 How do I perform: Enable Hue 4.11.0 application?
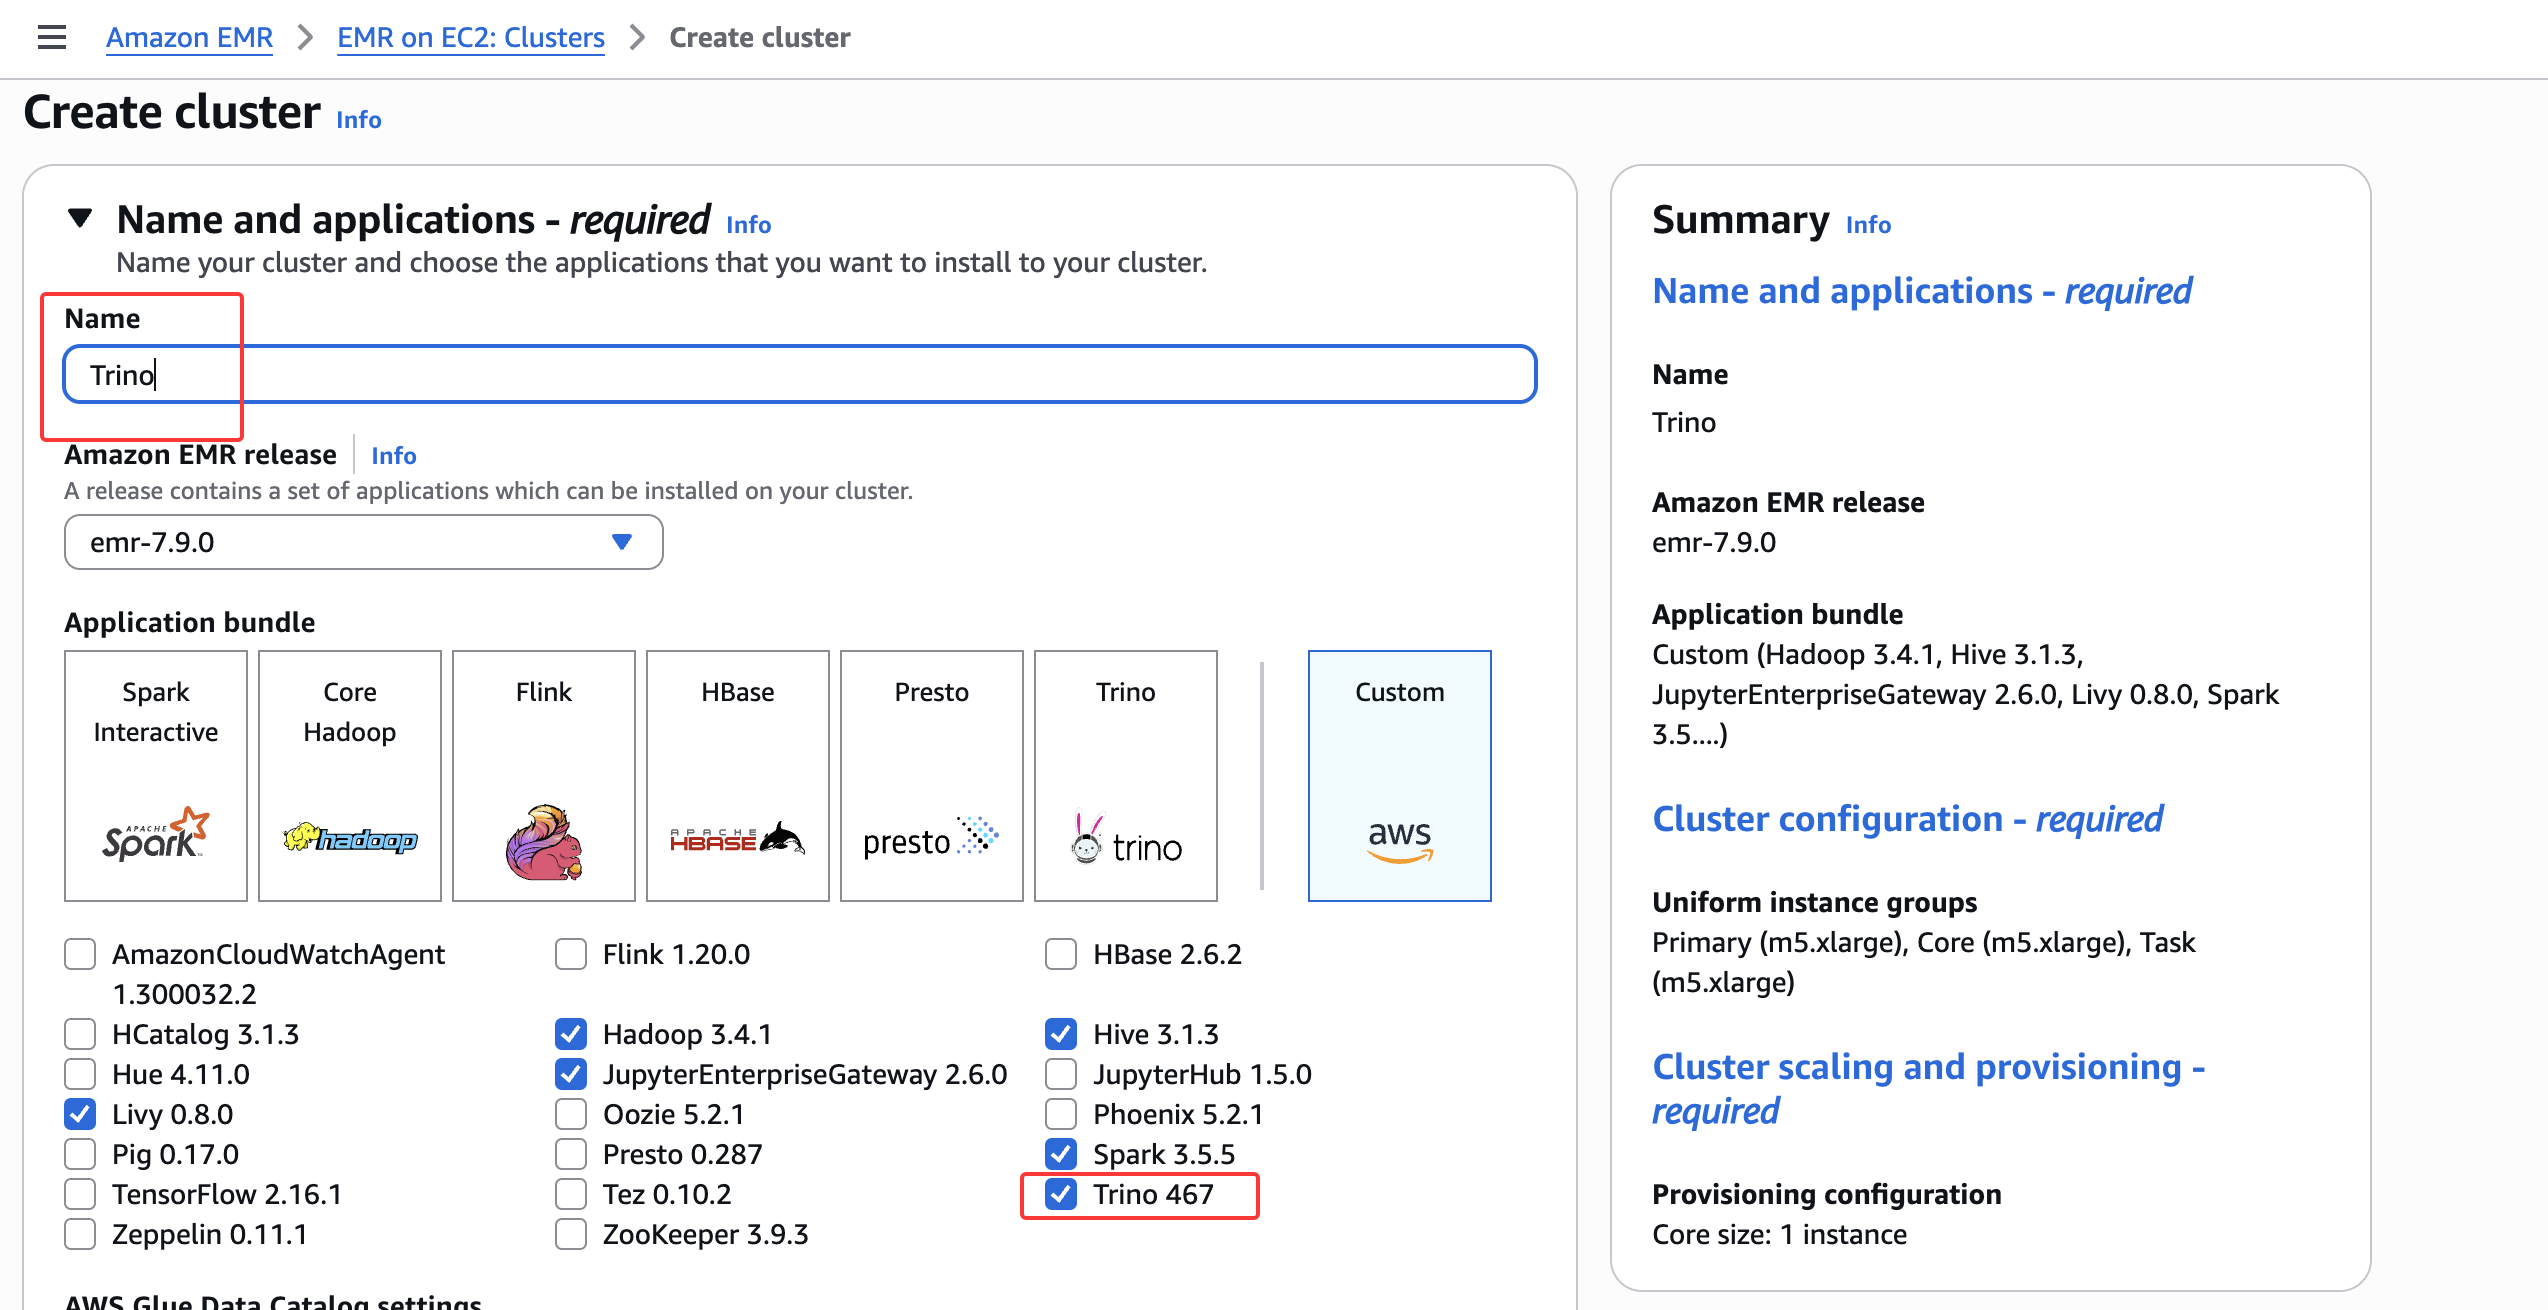[80, 1074]
